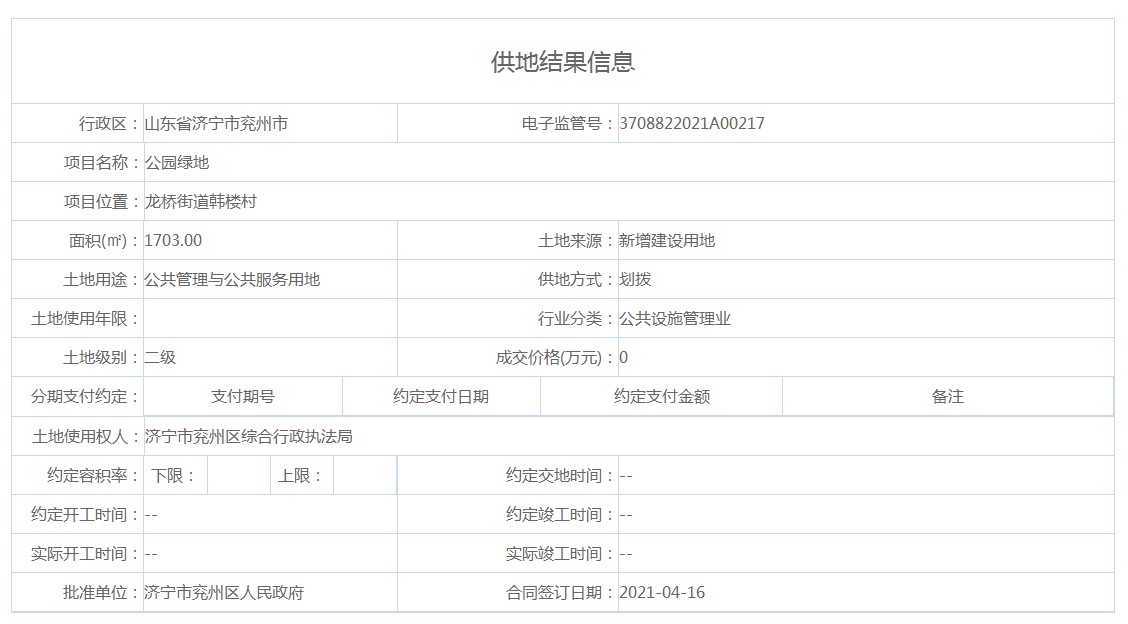Viewport: 1128px width, 624px height.
Task: Click the 约定支付日期 column header
Action: pyautogui.click(x=441, y=397)
